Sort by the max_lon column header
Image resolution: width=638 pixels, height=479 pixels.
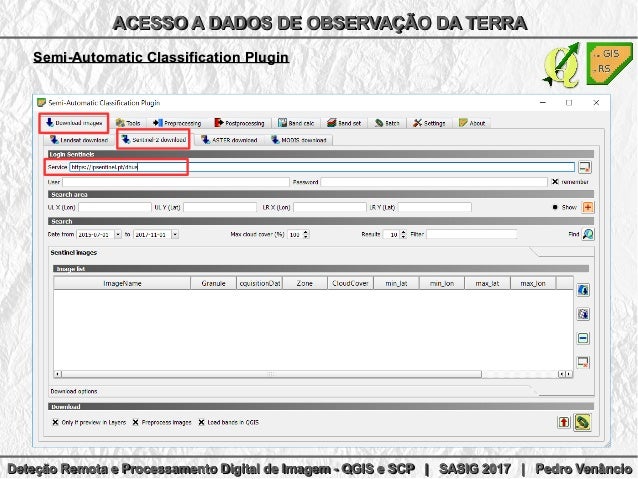click(x=533, y=283)
